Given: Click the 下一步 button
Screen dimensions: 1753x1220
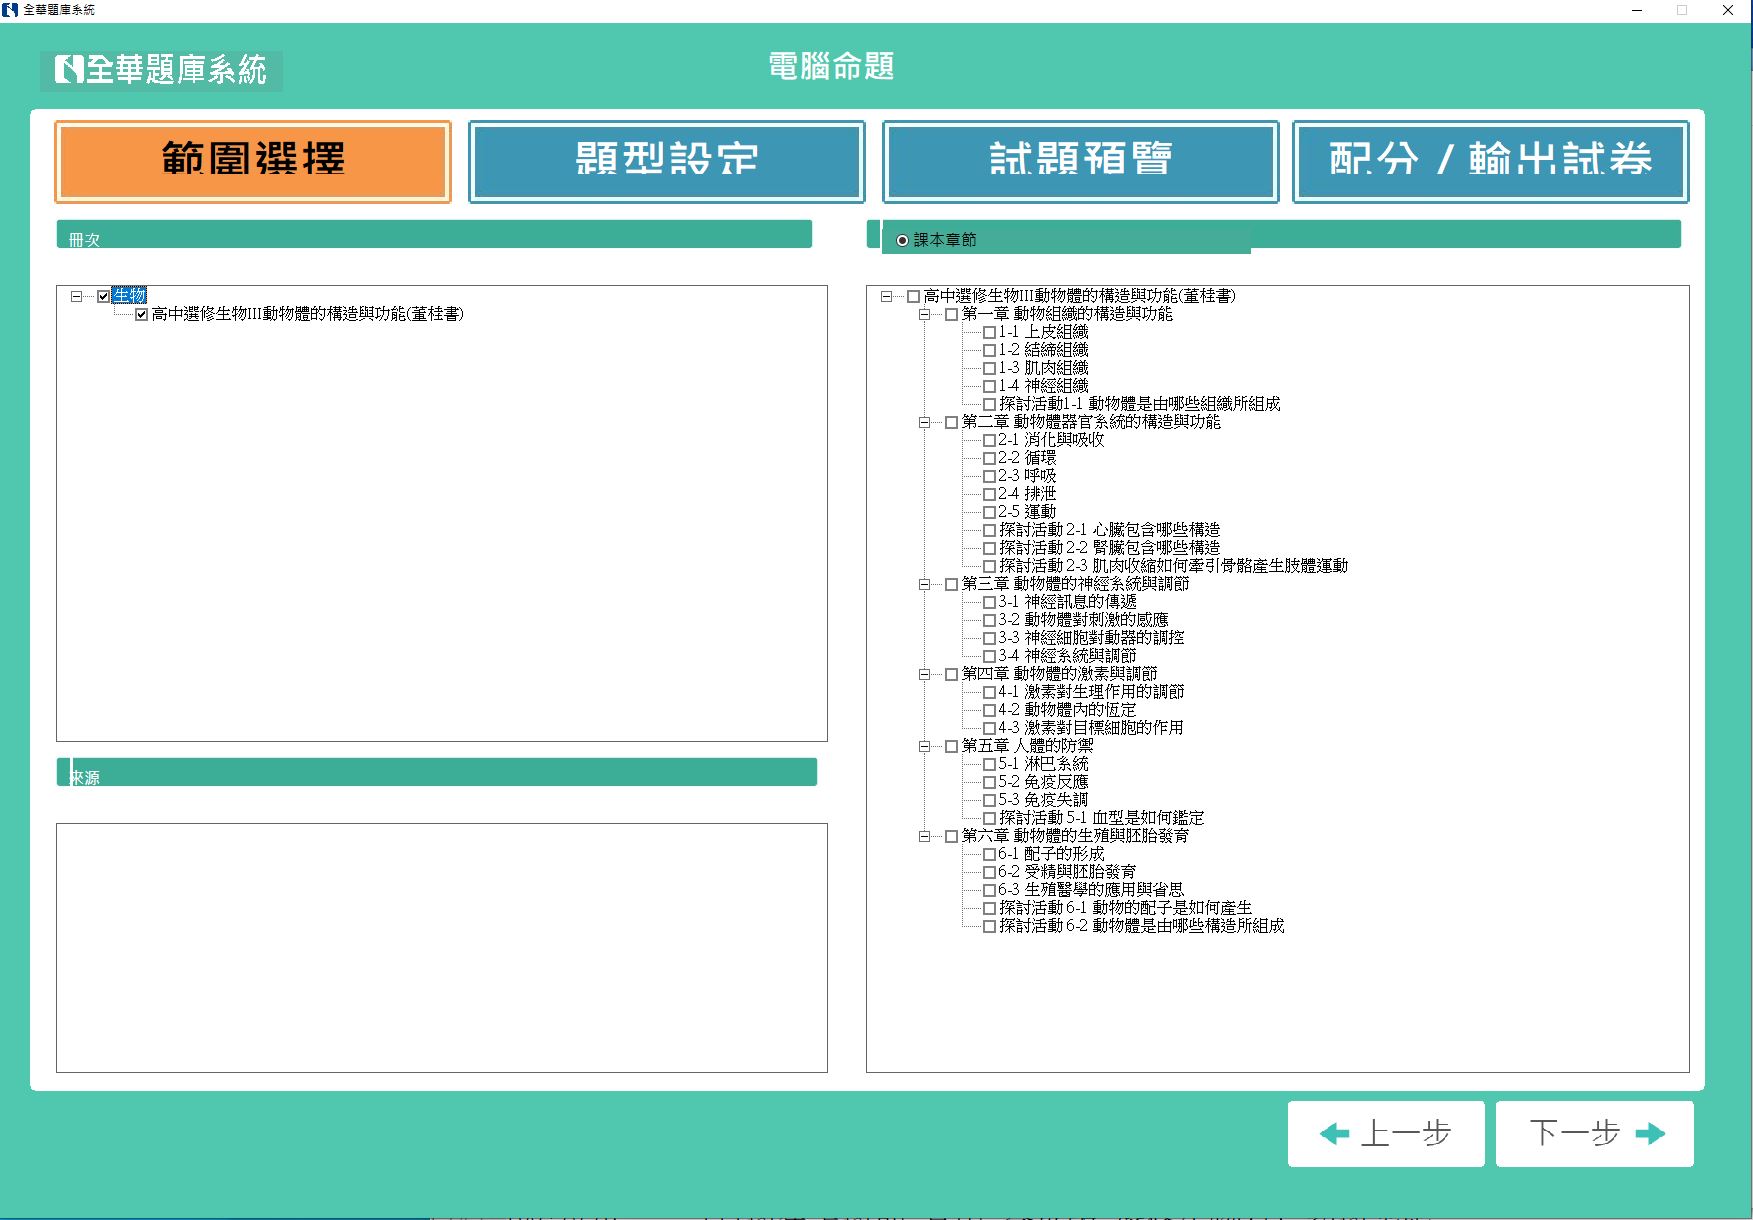Looking at the screenshot, I should pyautogui.click(x=1595, y=1134).
